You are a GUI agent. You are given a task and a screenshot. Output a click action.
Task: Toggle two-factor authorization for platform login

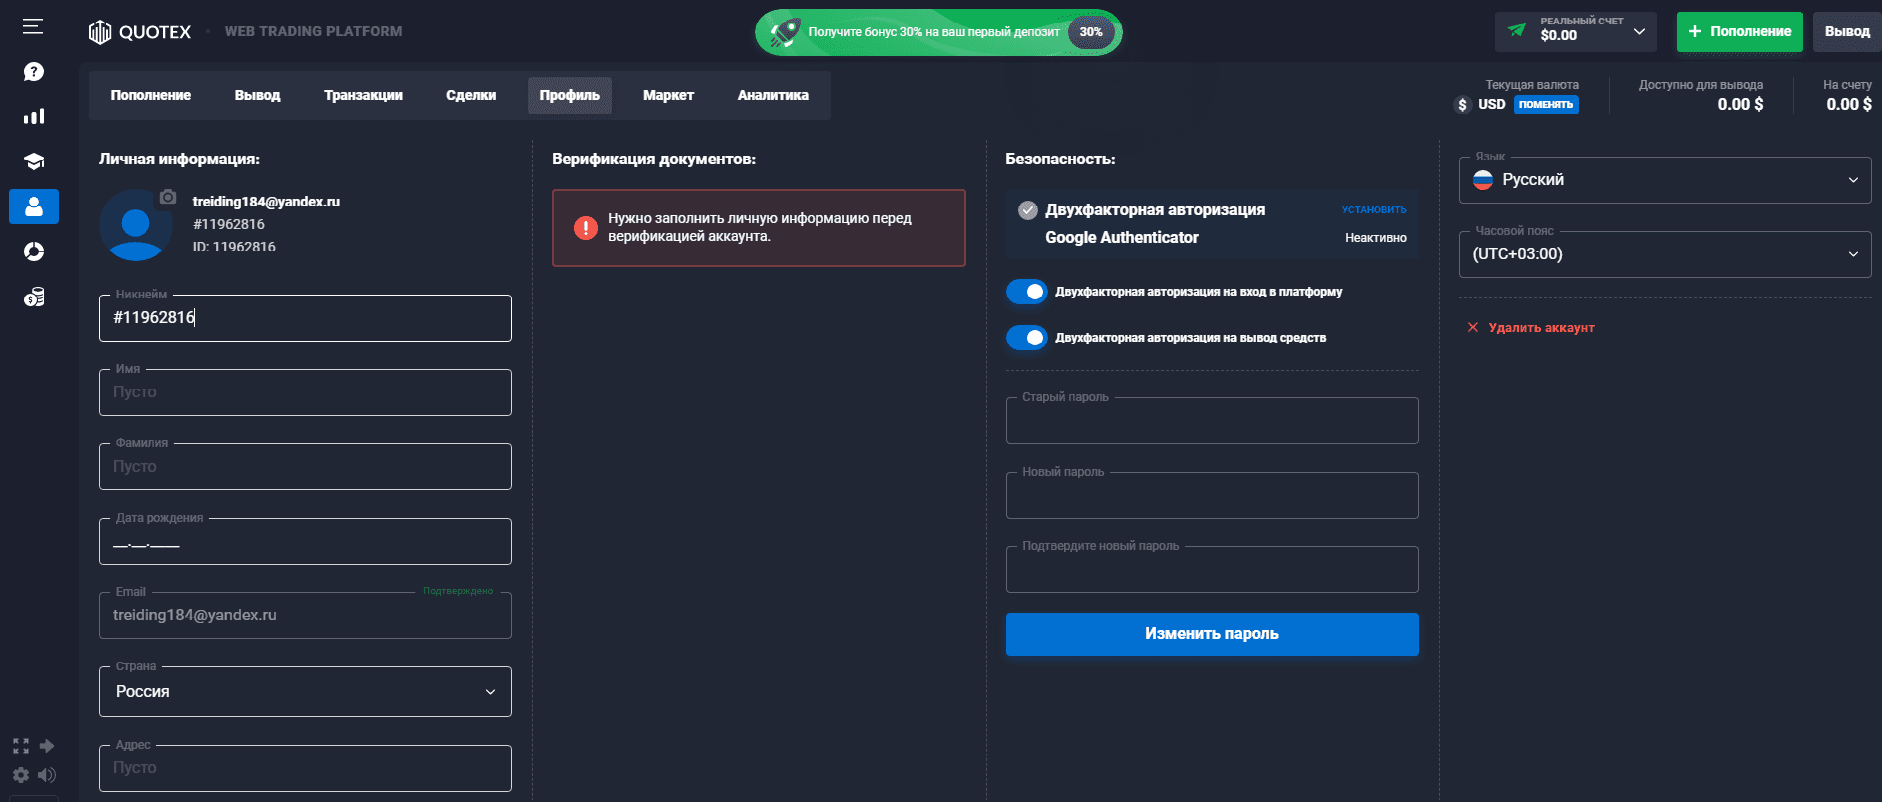pyautogui.click(x=1027, y=291)
